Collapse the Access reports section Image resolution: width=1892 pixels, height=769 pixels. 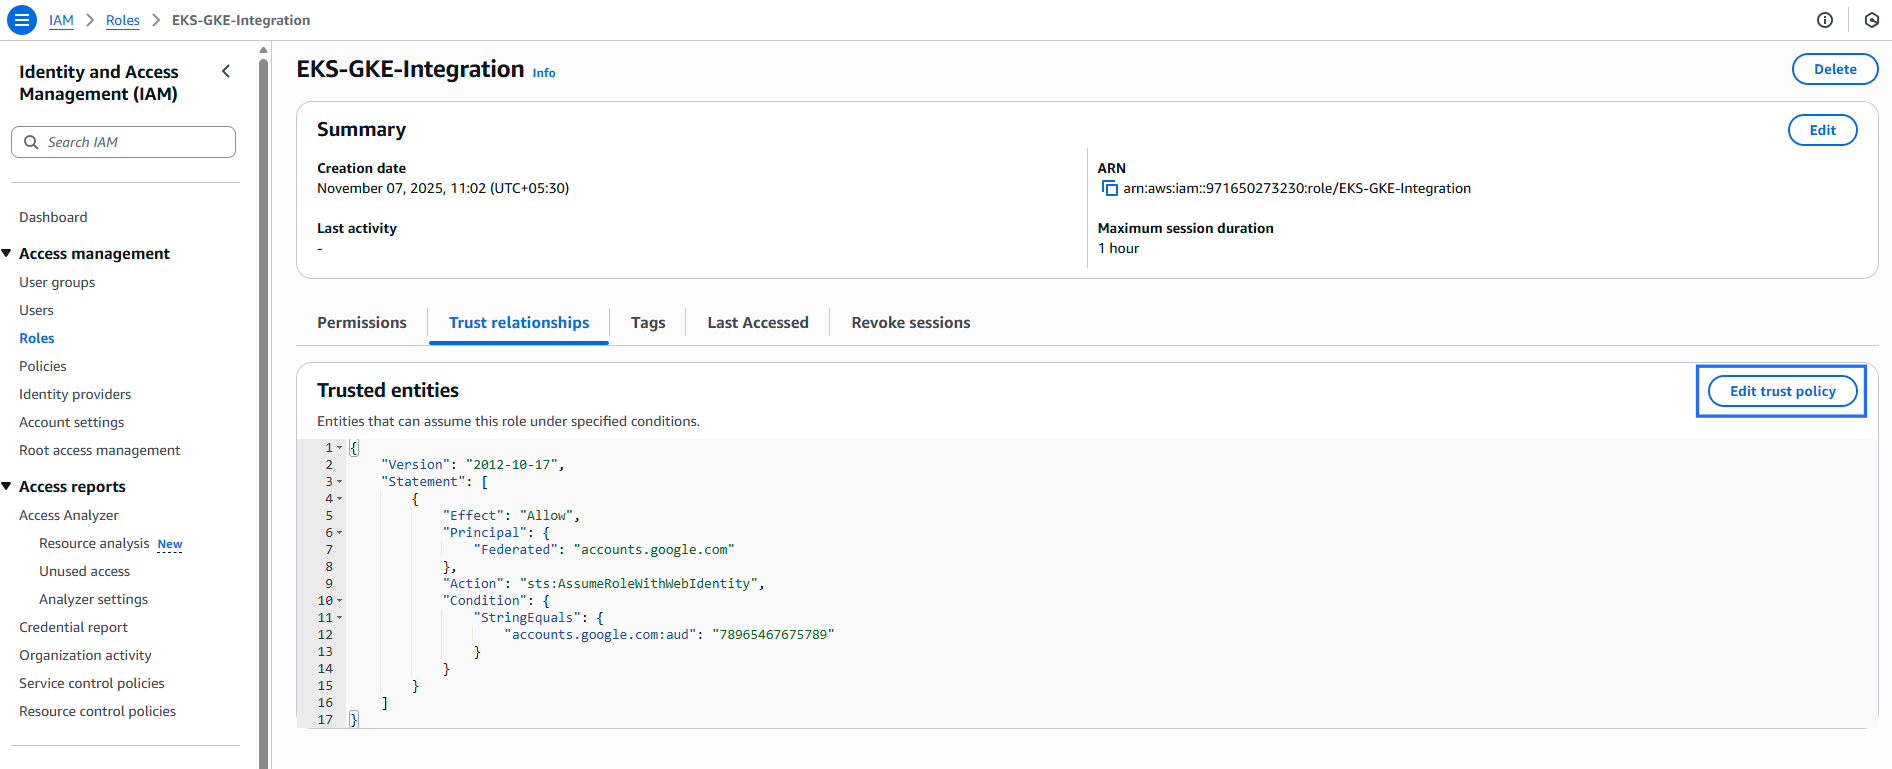(7, 487)
